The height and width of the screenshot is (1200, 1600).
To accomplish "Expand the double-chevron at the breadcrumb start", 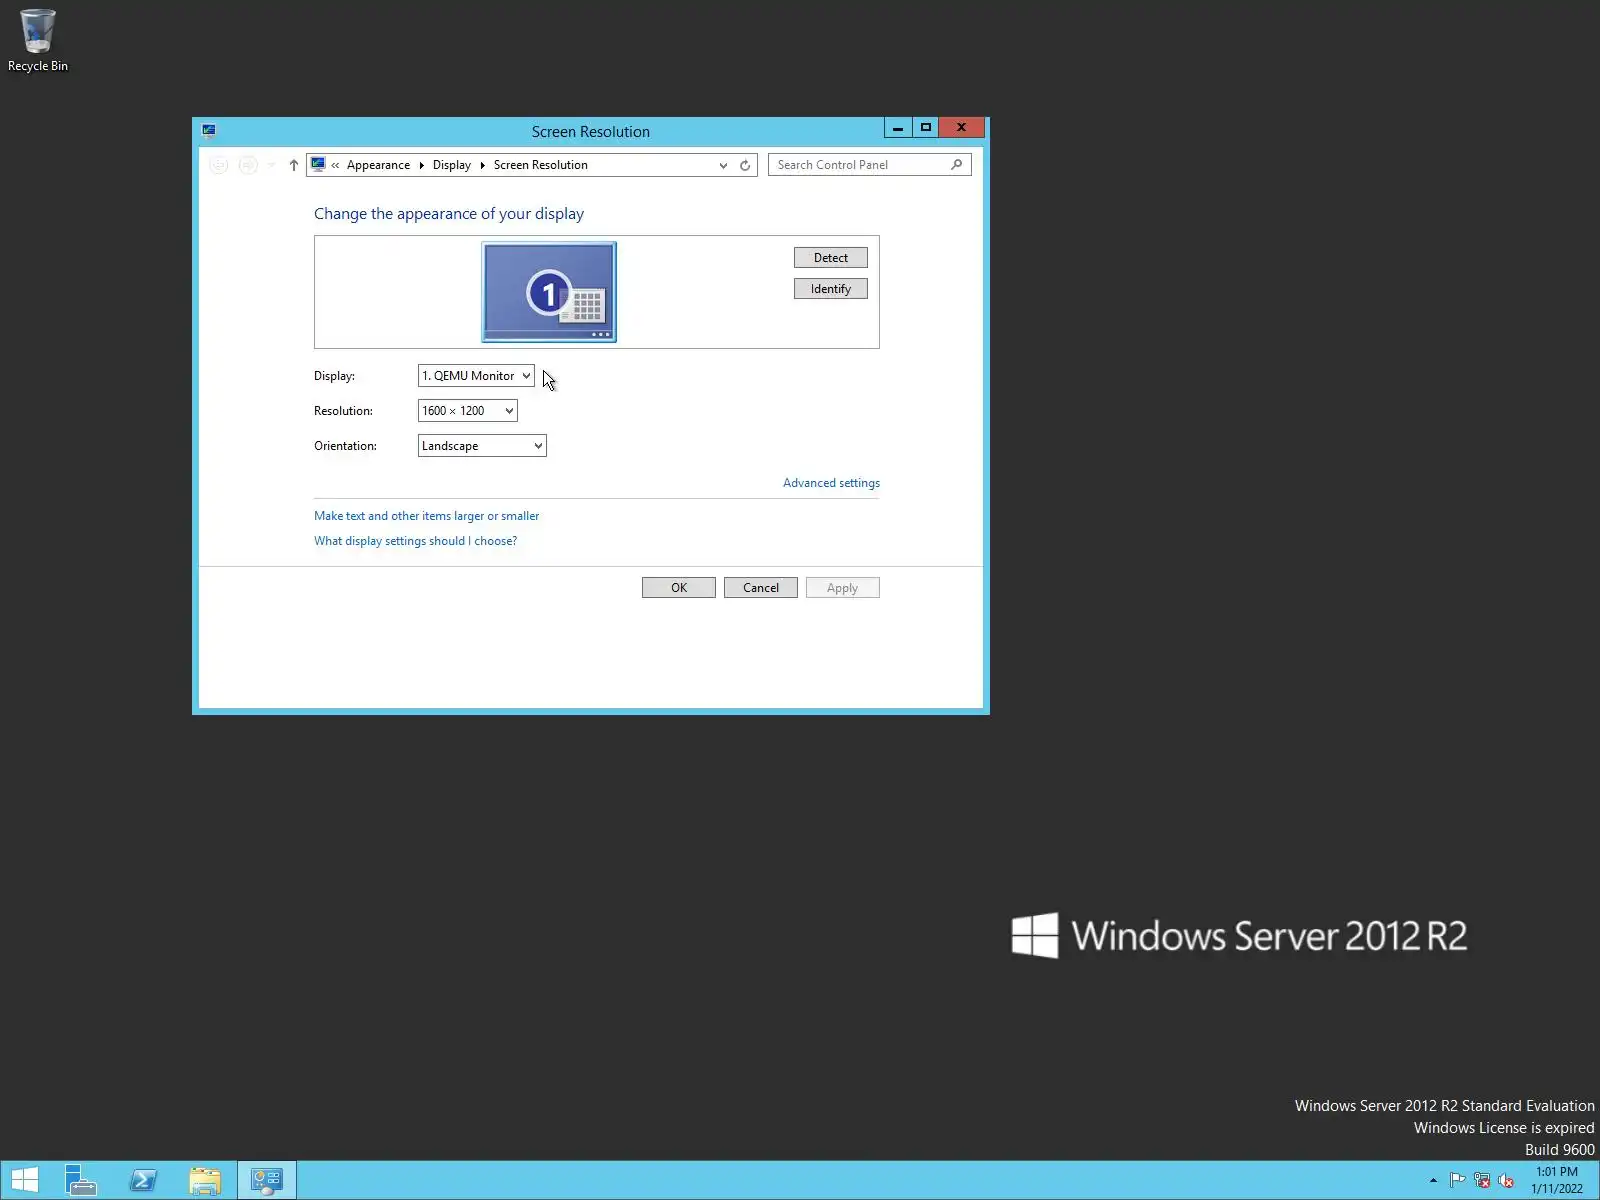I will pyautogui.click(x=335, y=165).
